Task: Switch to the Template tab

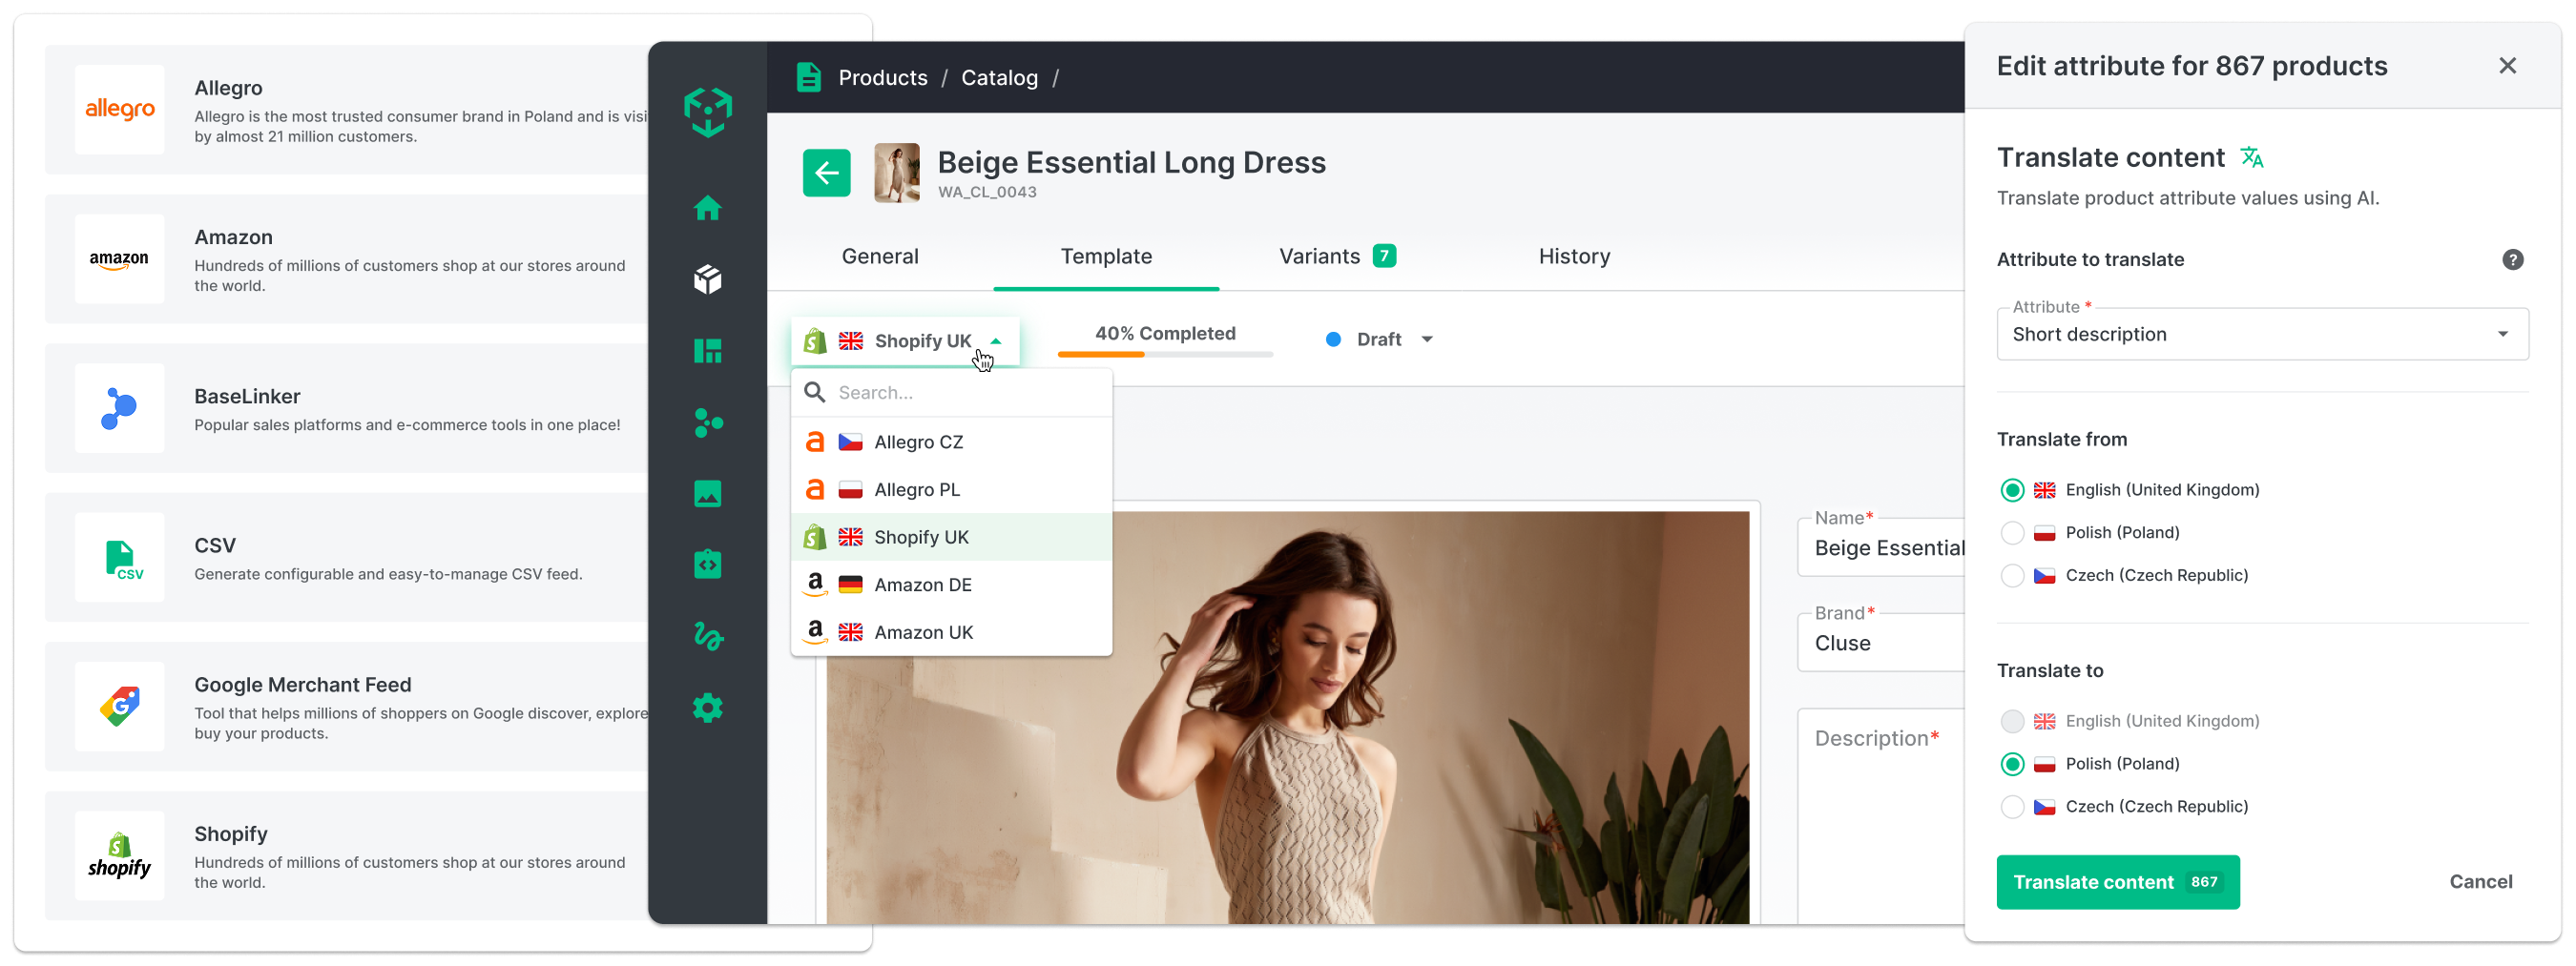Action: click(1105, 256)
